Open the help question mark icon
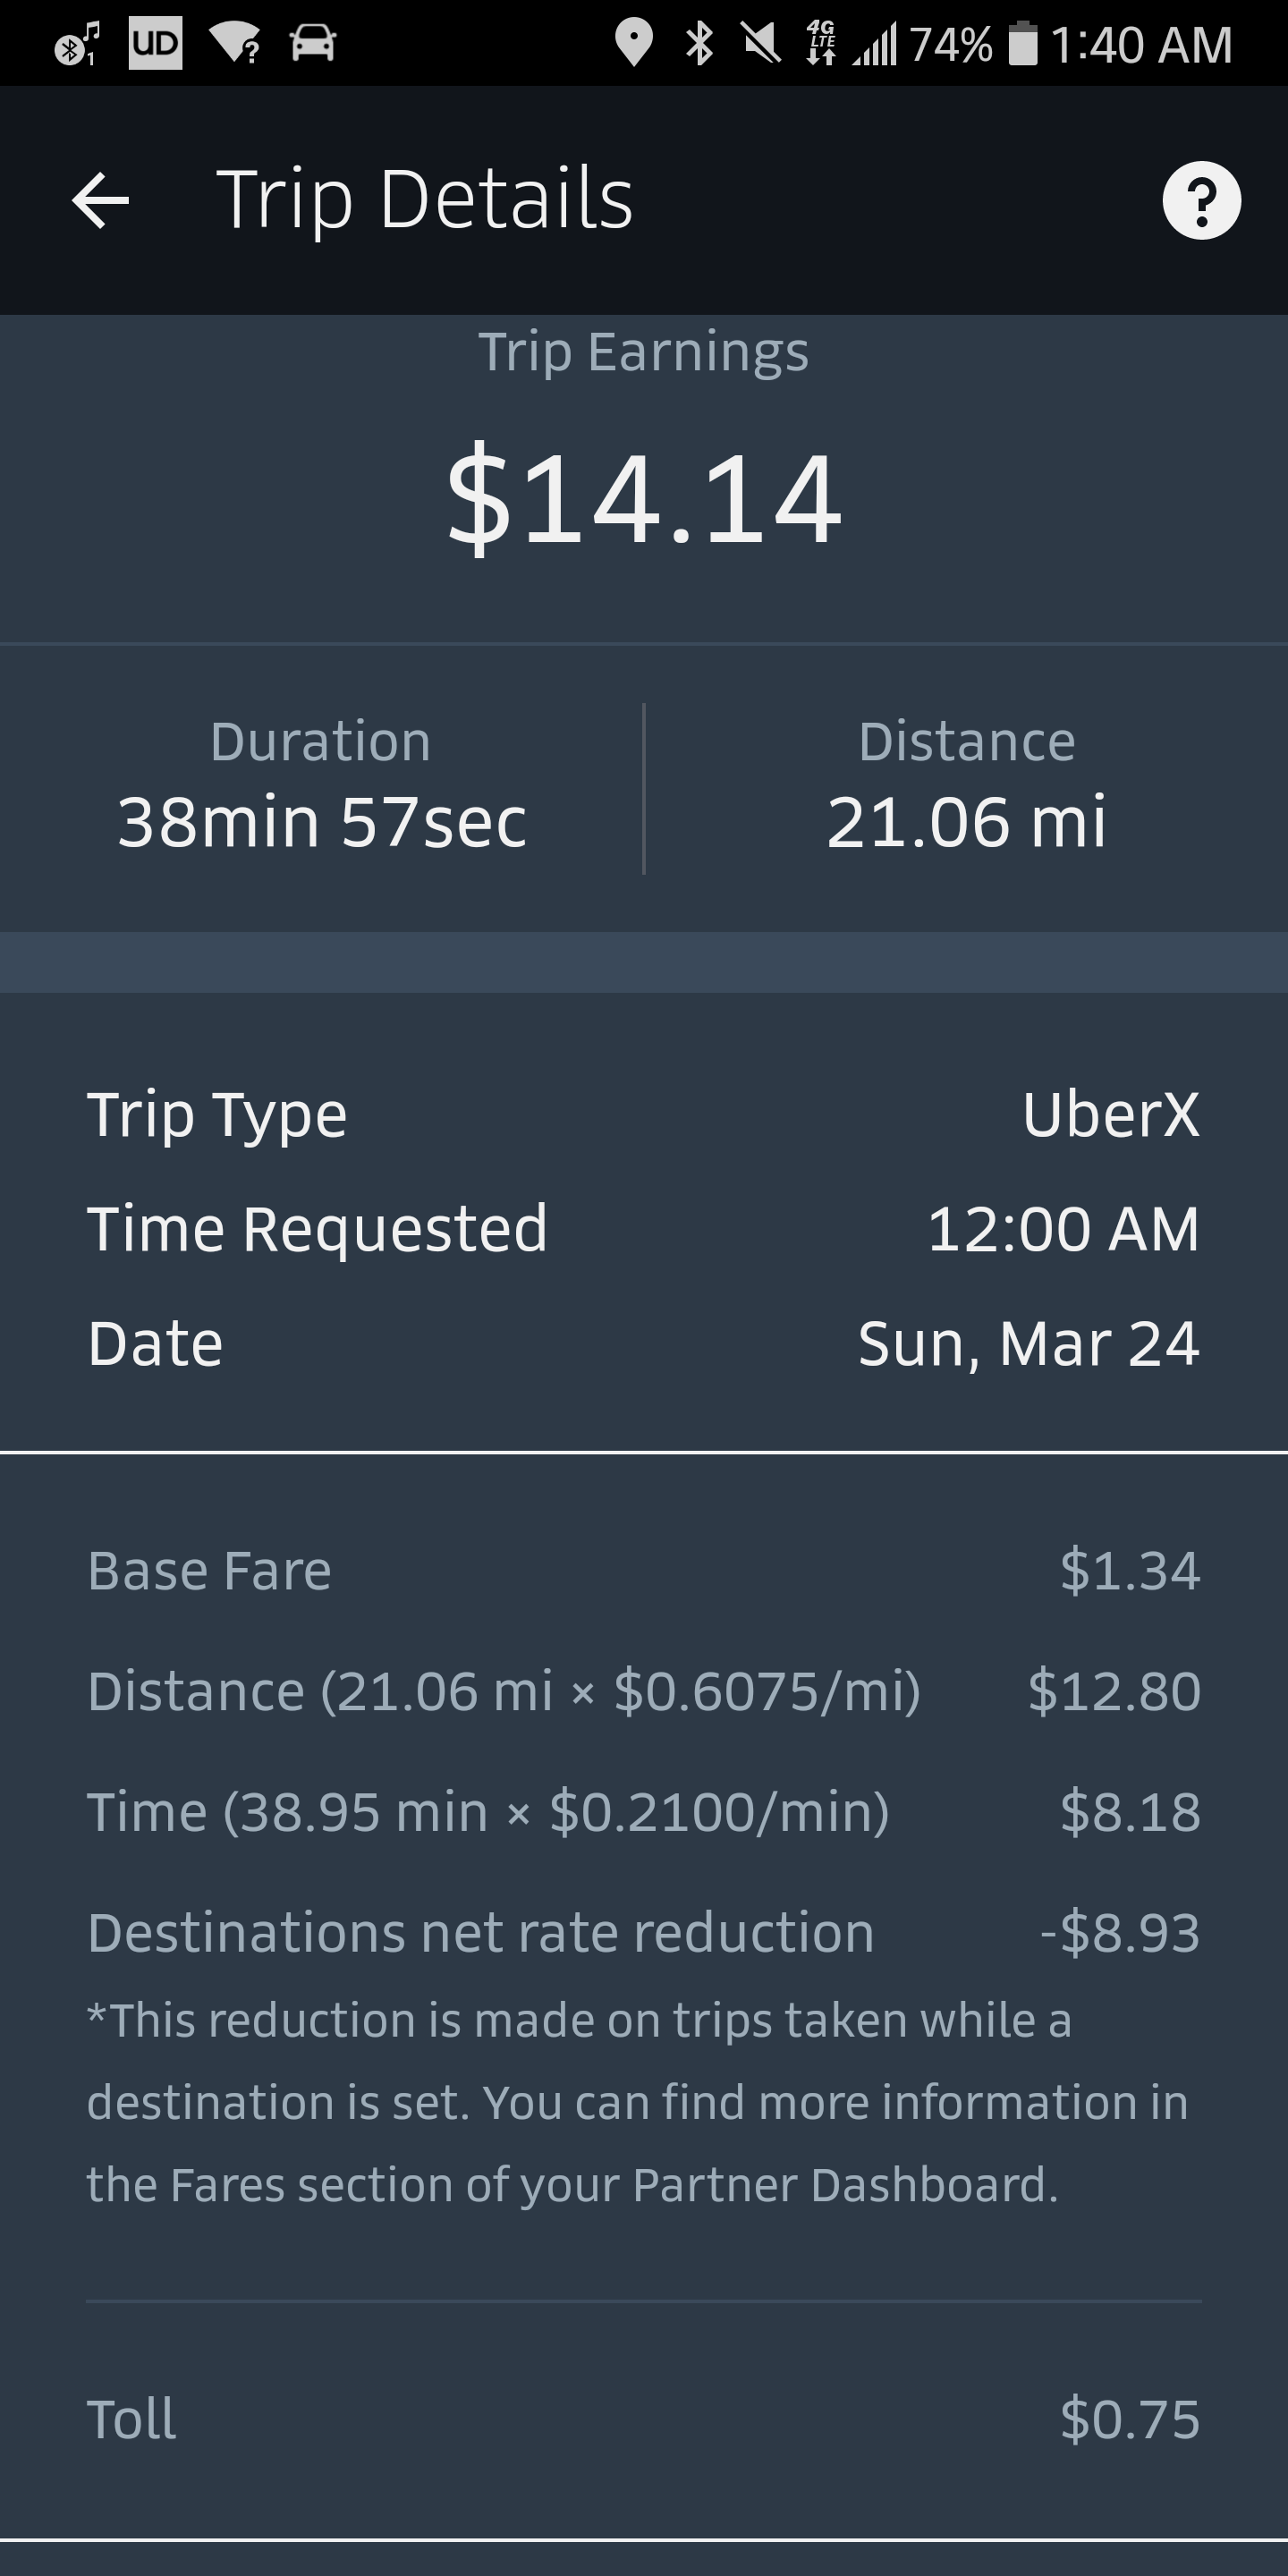 pos(1201,200)
